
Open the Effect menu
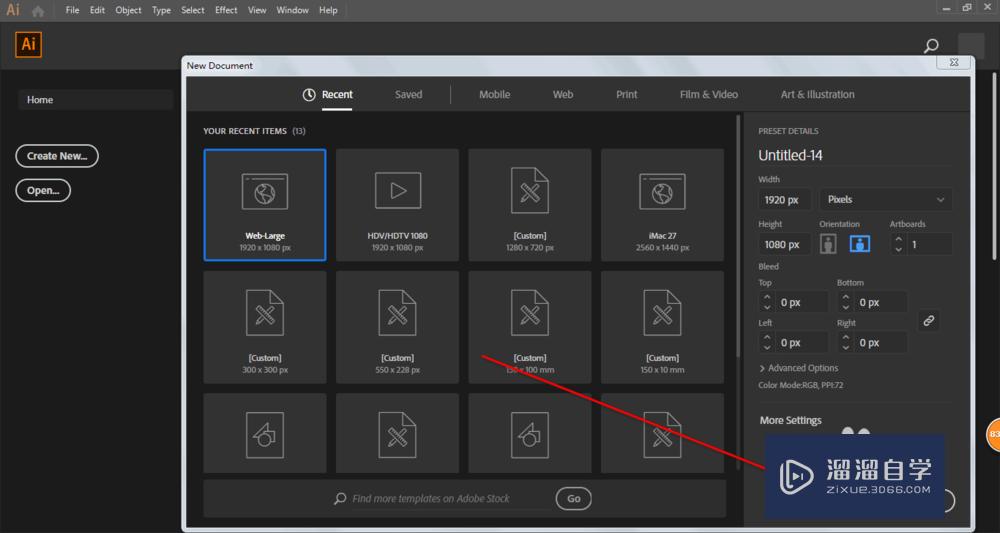(x=226, y=10)
